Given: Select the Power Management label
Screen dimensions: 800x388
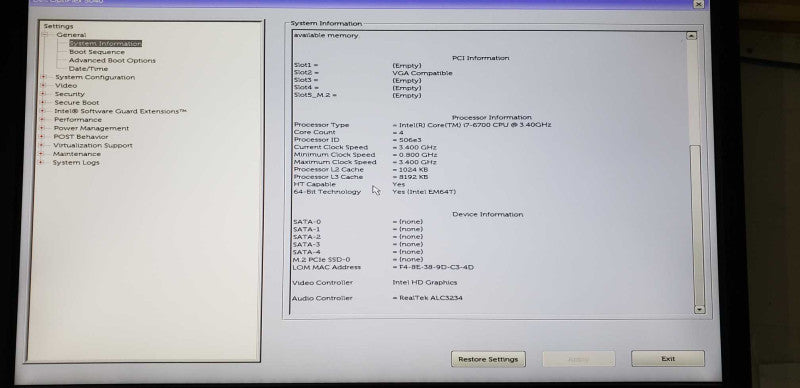Looking at the screenshot, I should click(x=91, y=128).
